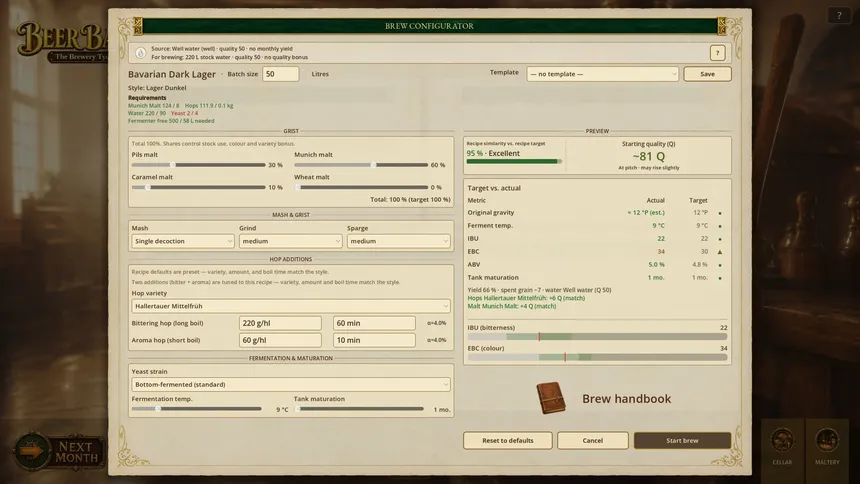Open the Sparge medium dropdown
The width and height of the screenshot is (860, 484).
(398, 241)
